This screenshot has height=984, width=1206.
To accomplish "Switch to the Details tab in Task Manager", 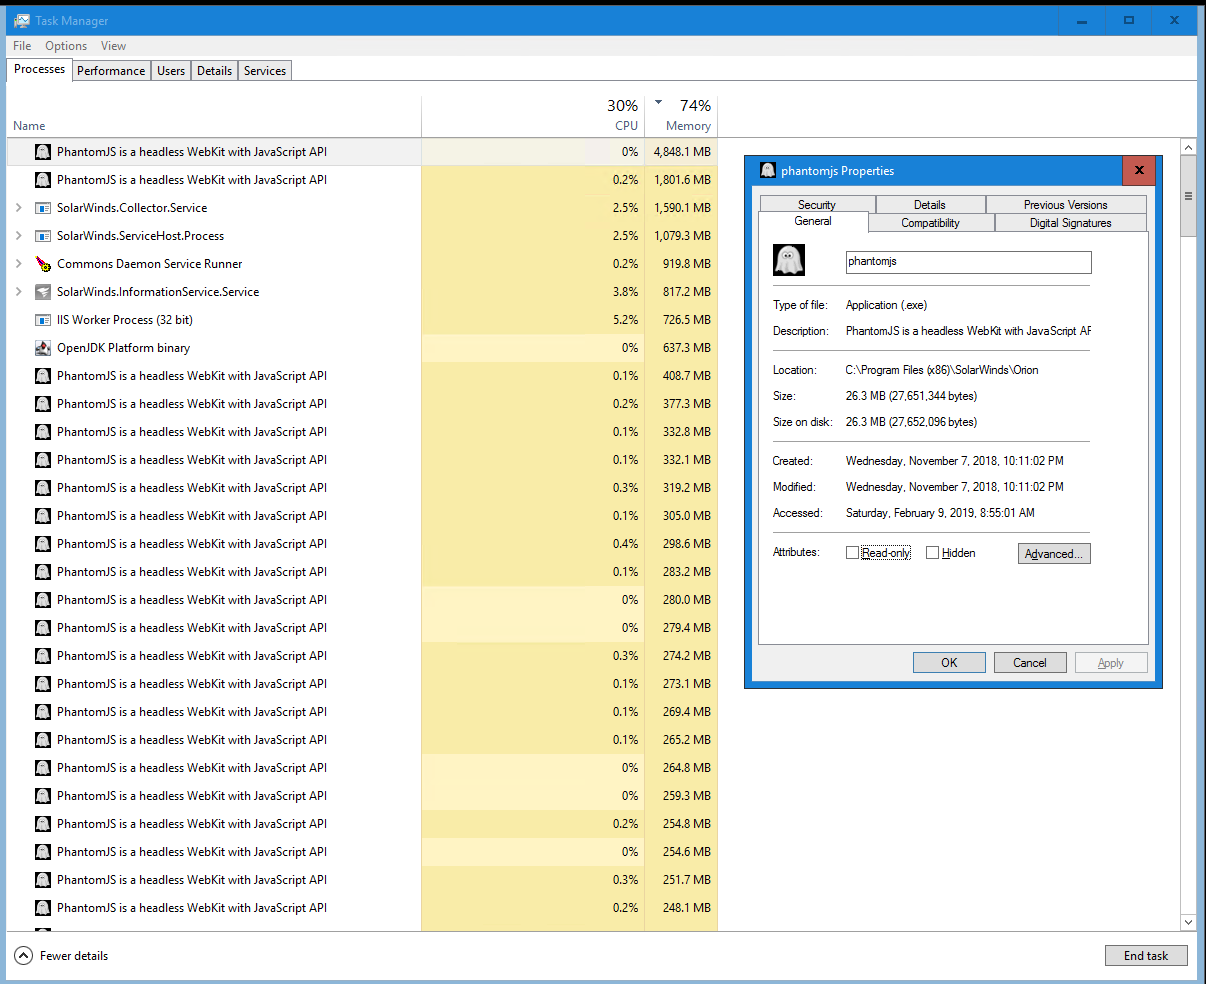I will (x=214, y=71).
